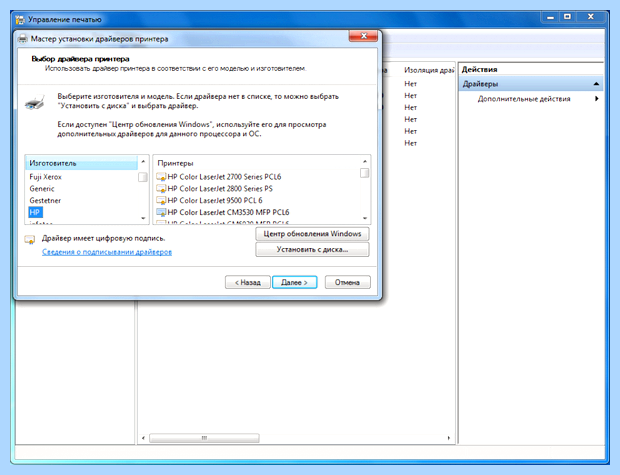Open driver signing information link
The image size is (620, 475).
pos(107,252)
